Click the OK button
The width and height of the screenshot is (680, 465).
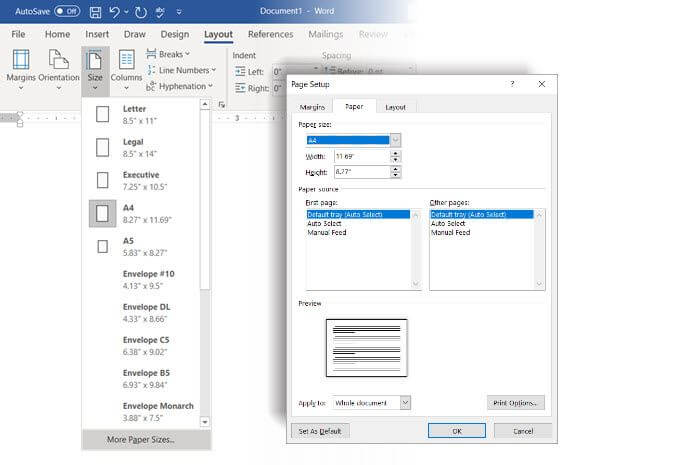click(456, 430)
